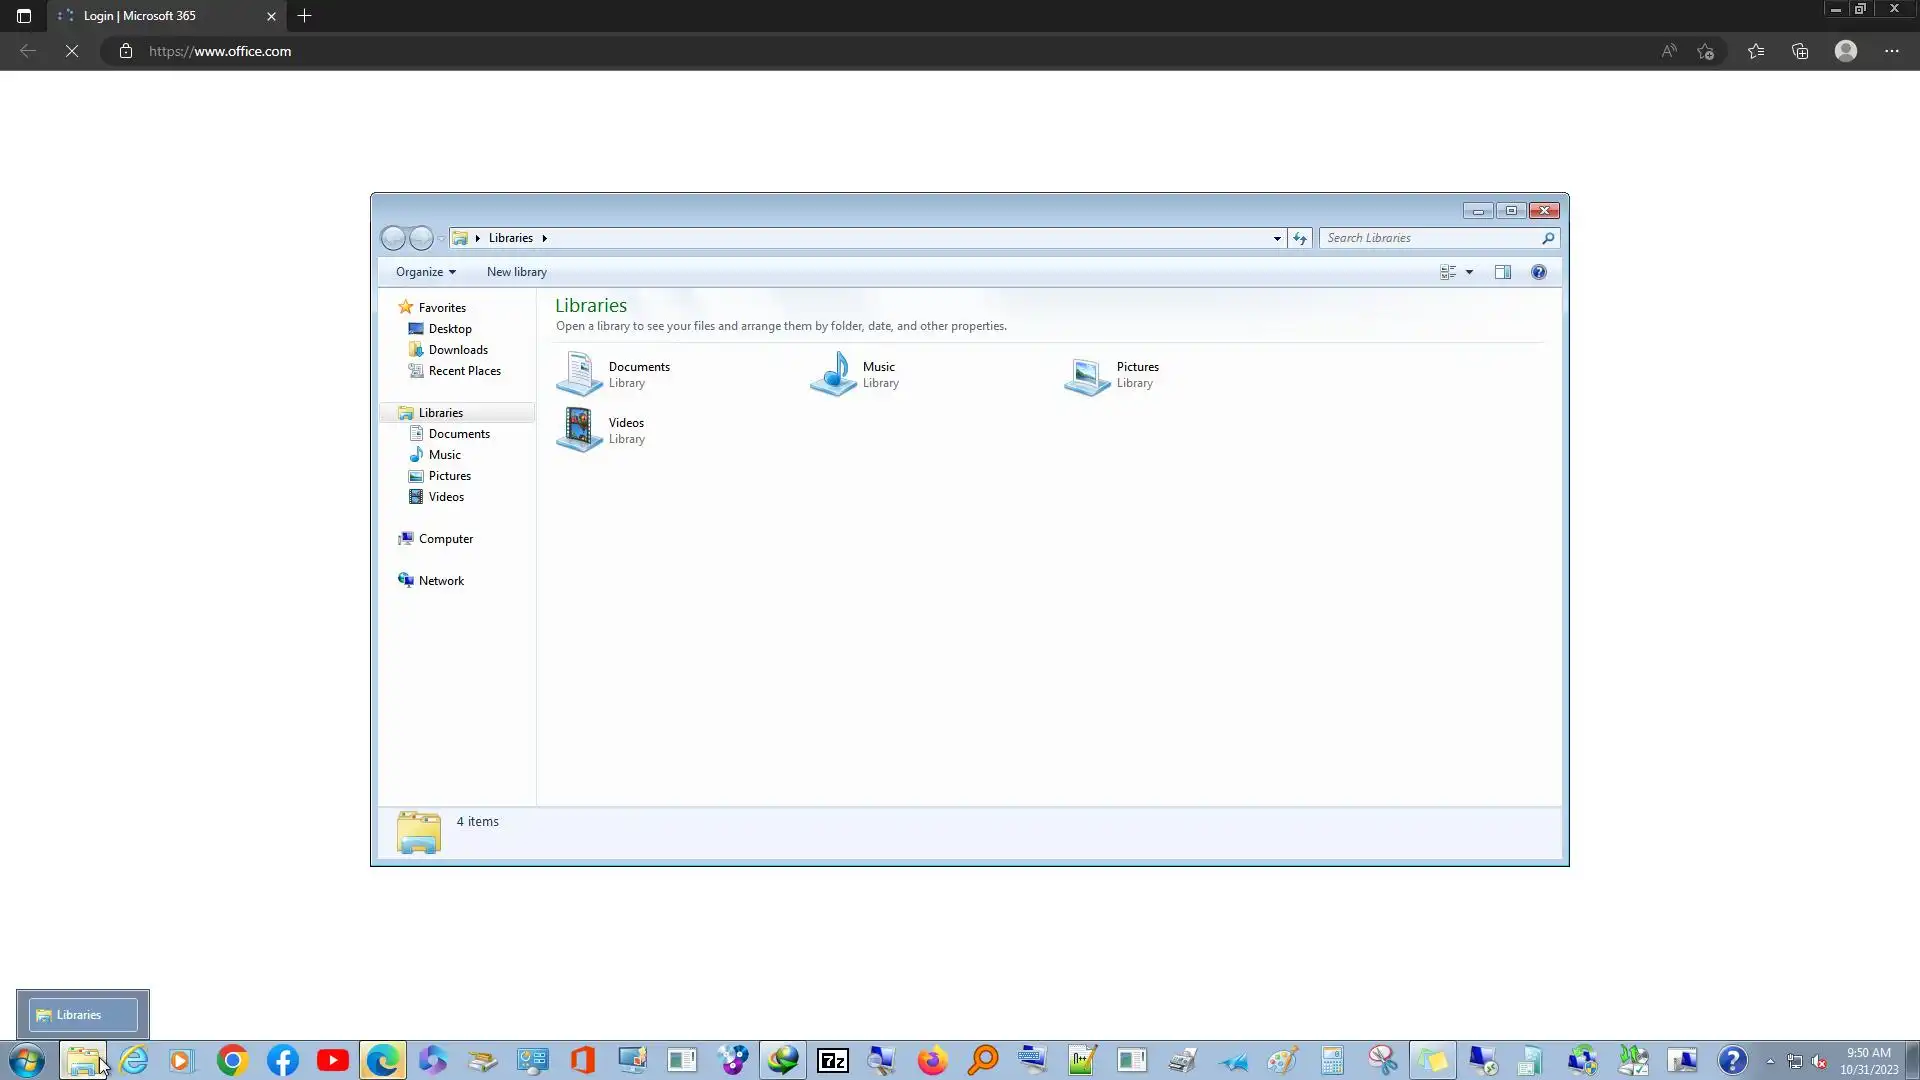Open the Music library icon

point(833,374)
